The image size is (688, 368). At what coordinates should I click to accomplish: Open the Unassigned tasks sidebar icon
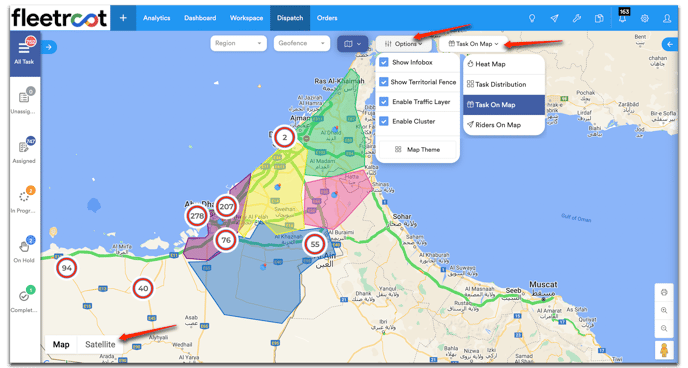tap(24, 101)
